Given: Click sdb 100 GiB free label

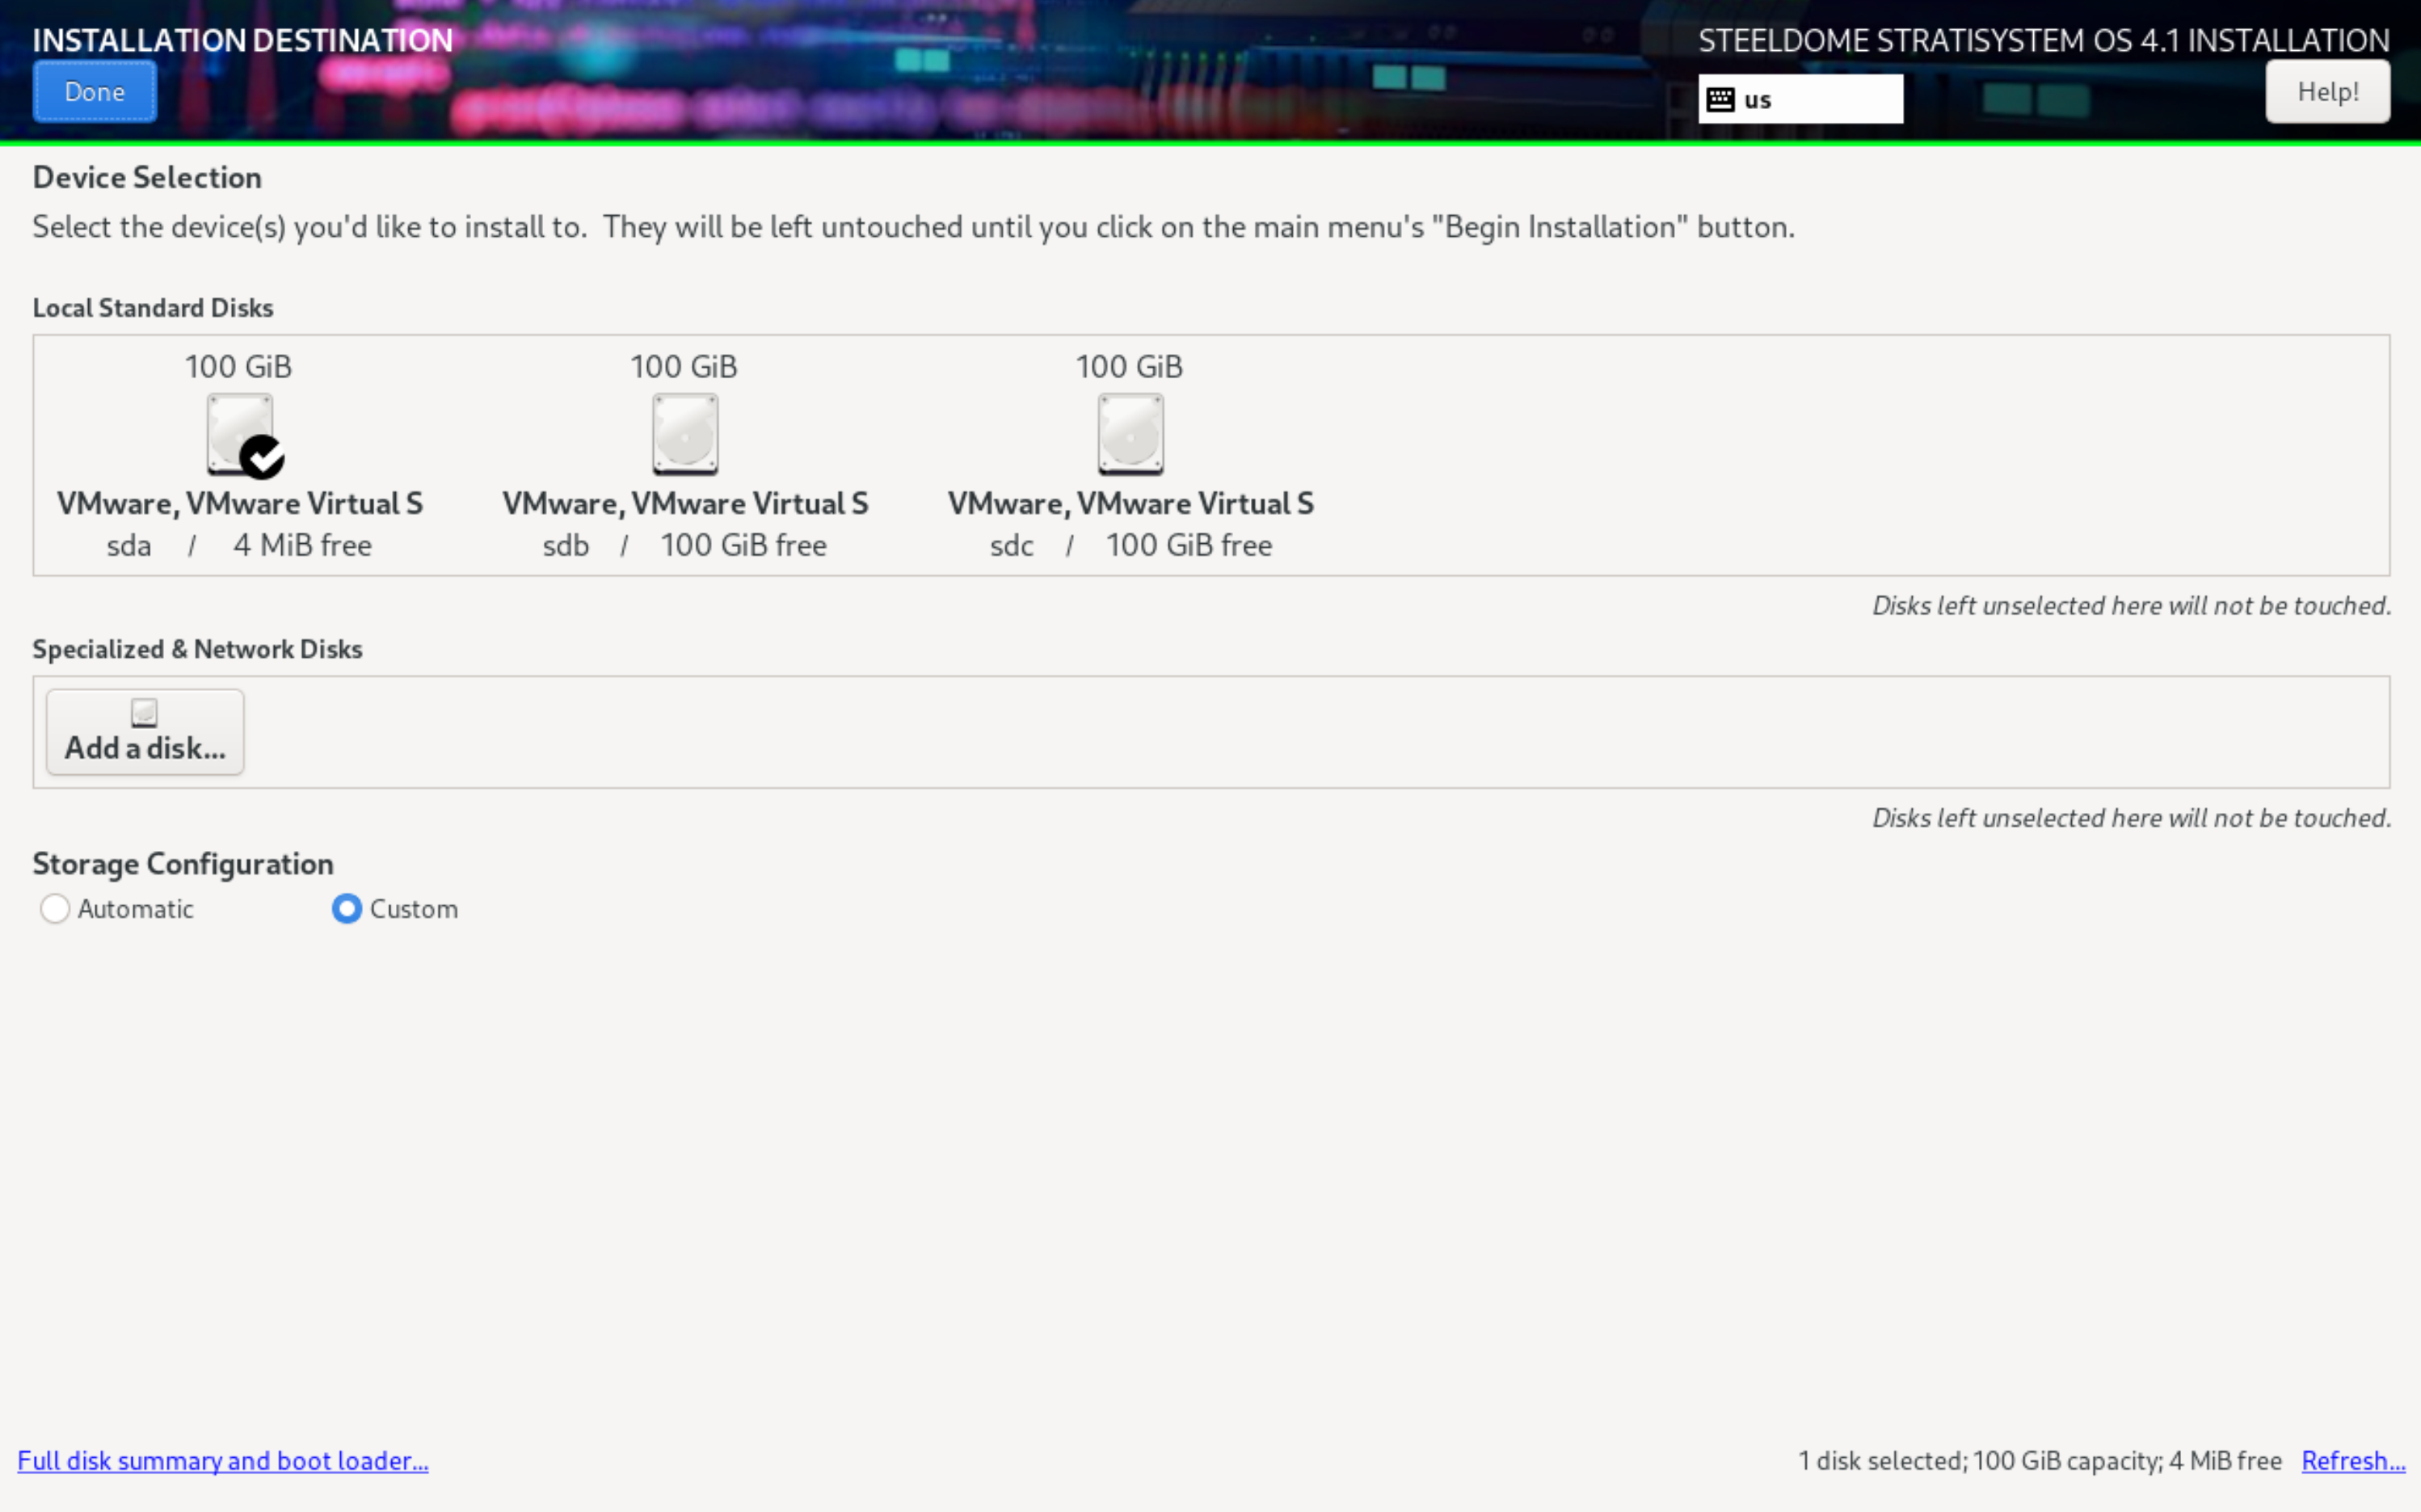Looking at the screenshot, I should tap(743, 545).
